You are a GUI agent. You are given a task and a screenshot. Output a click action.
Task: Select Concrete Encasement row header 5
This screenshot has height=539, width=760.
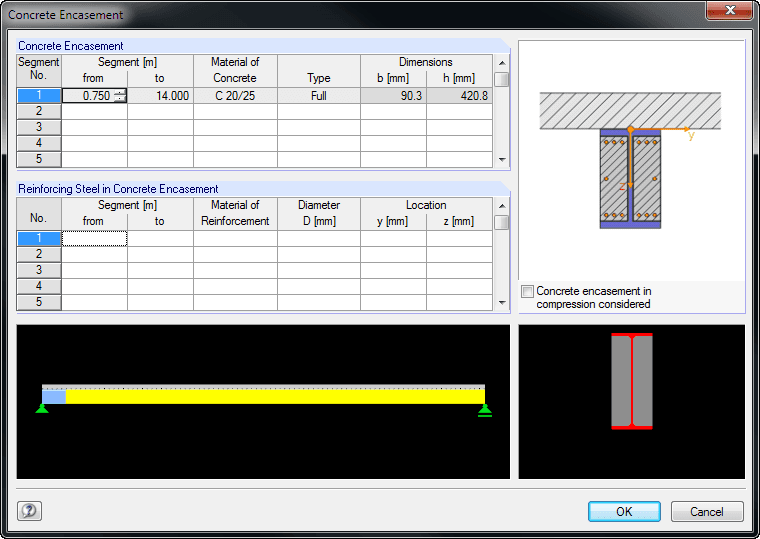click(39, 159)
